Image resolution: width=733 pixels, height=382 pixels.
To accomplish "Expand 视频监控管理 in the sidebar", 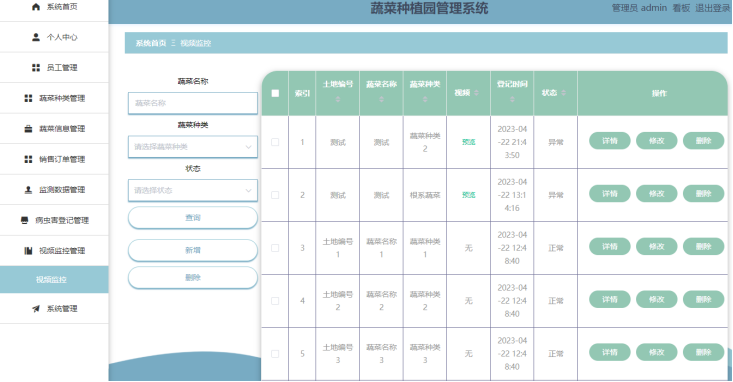I will point(54,251).
